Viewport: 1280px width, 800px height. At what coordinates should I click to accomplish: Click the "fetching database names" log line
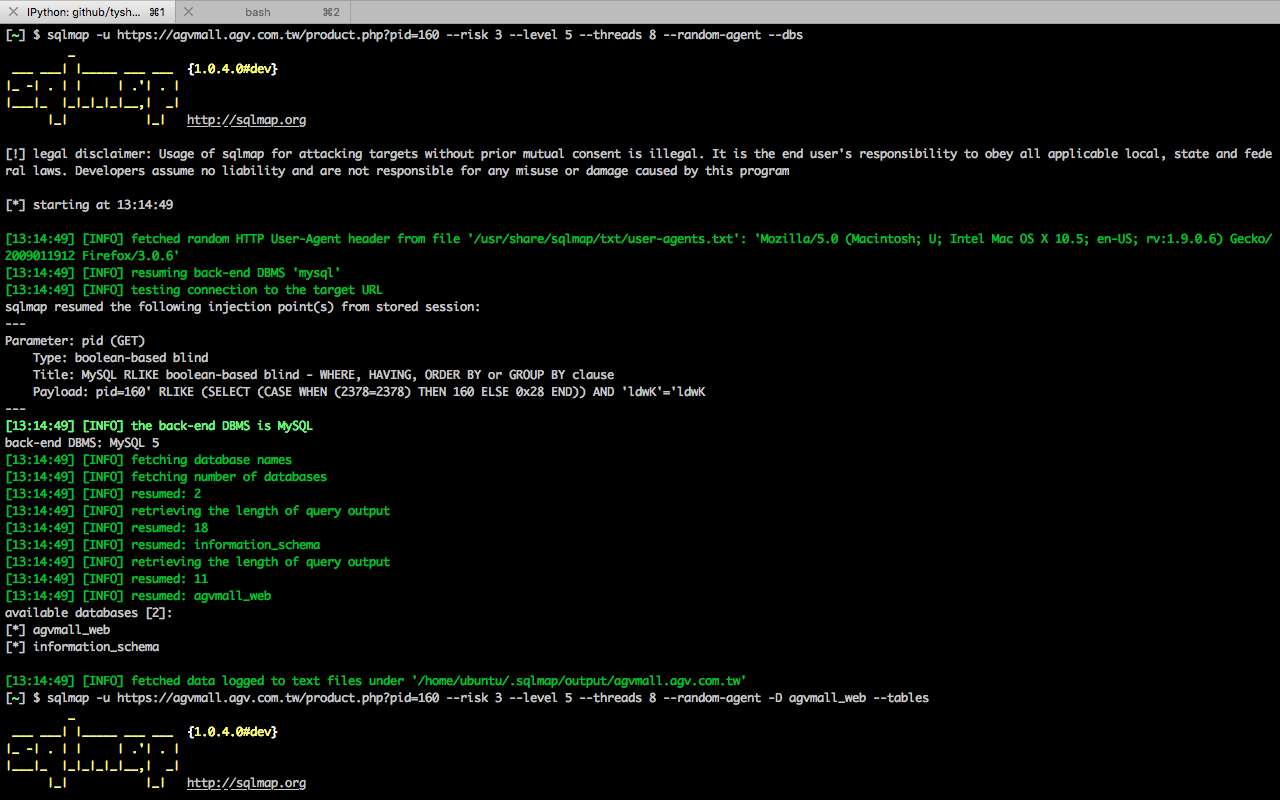[x=149, y=460]
